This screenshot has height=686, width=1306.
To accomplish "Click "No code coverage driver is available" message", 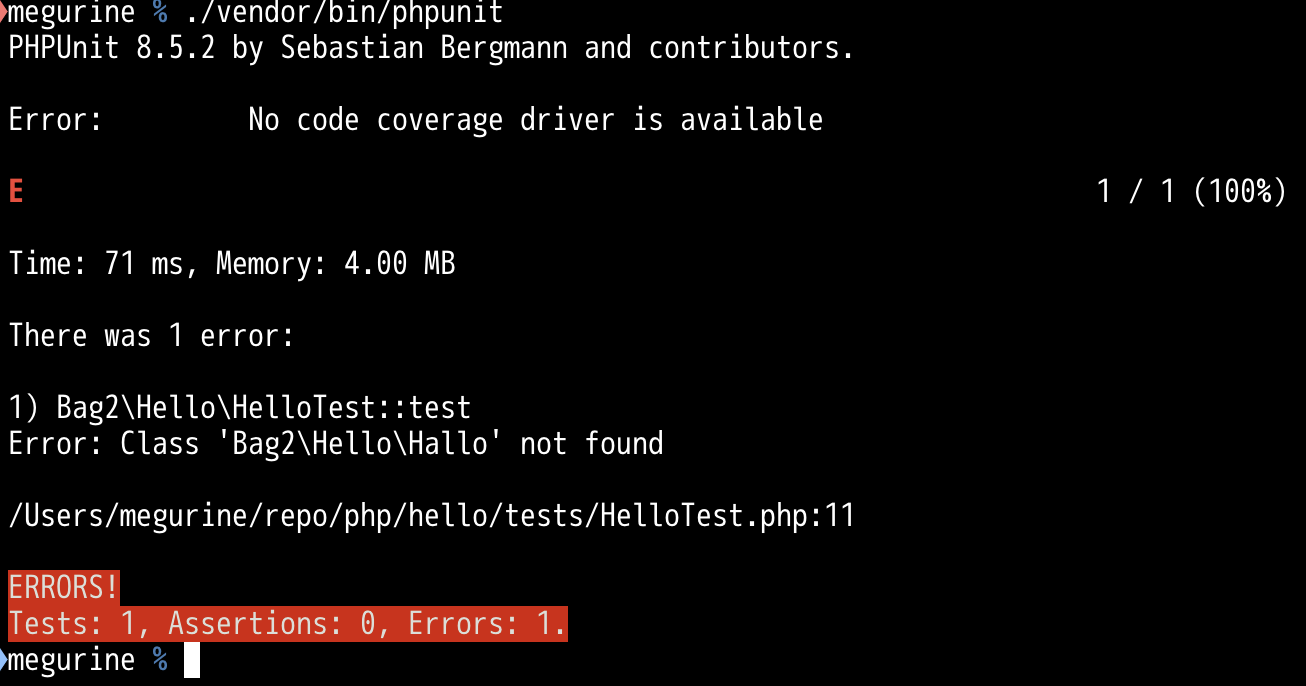I will [x=535, y=120].
